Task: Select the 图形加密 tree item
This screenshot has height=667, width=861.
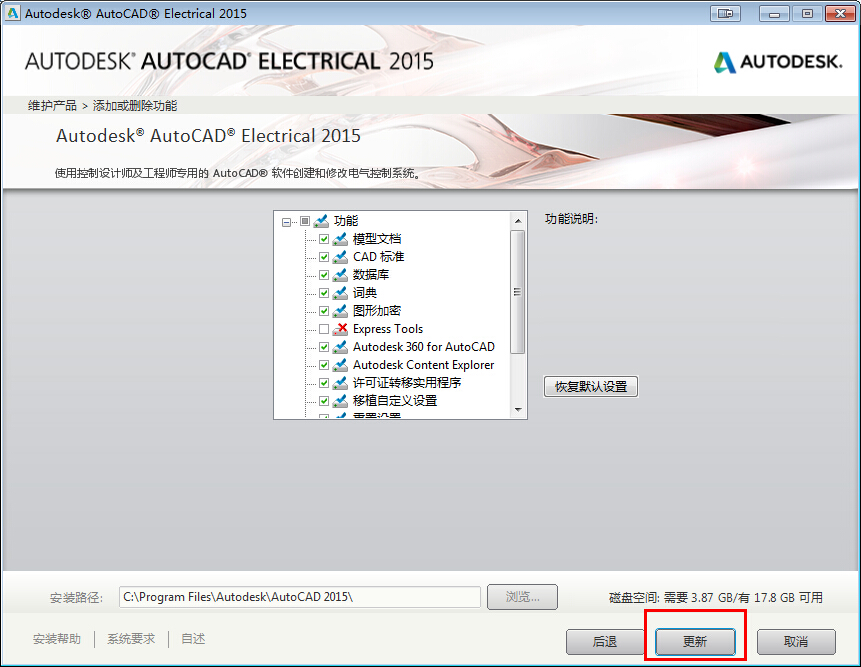Action: click(x=377, y=311)
